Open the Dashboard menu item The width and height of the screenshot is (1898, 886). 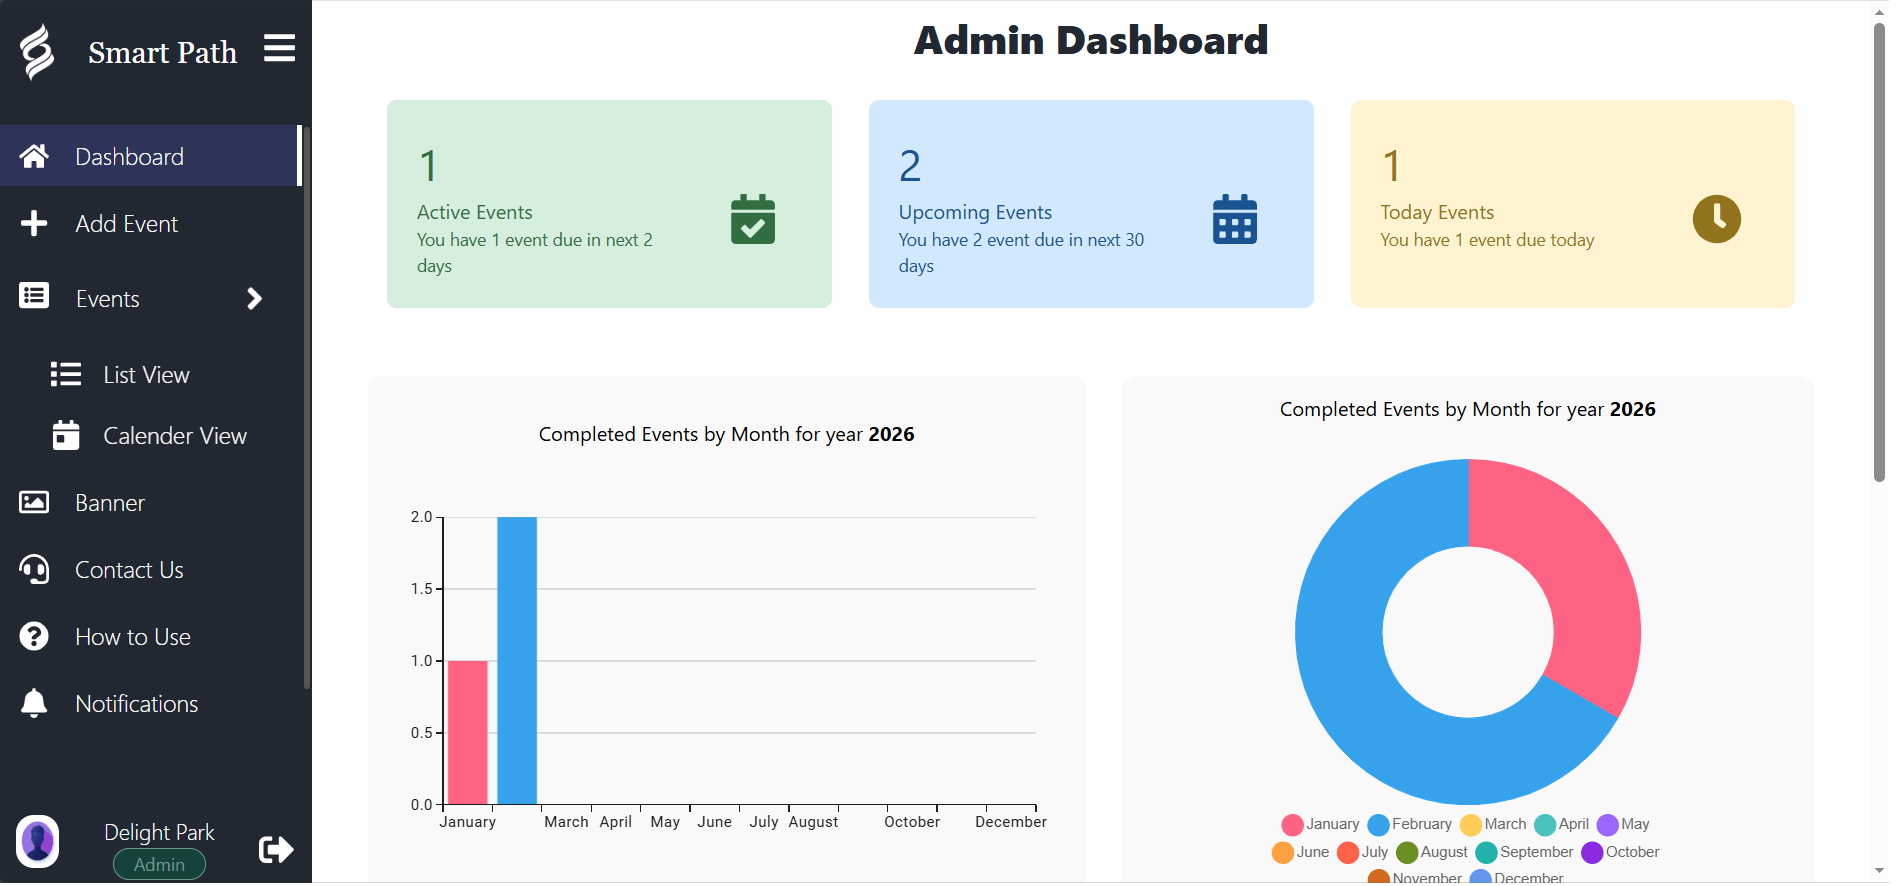tap(130, 157)
